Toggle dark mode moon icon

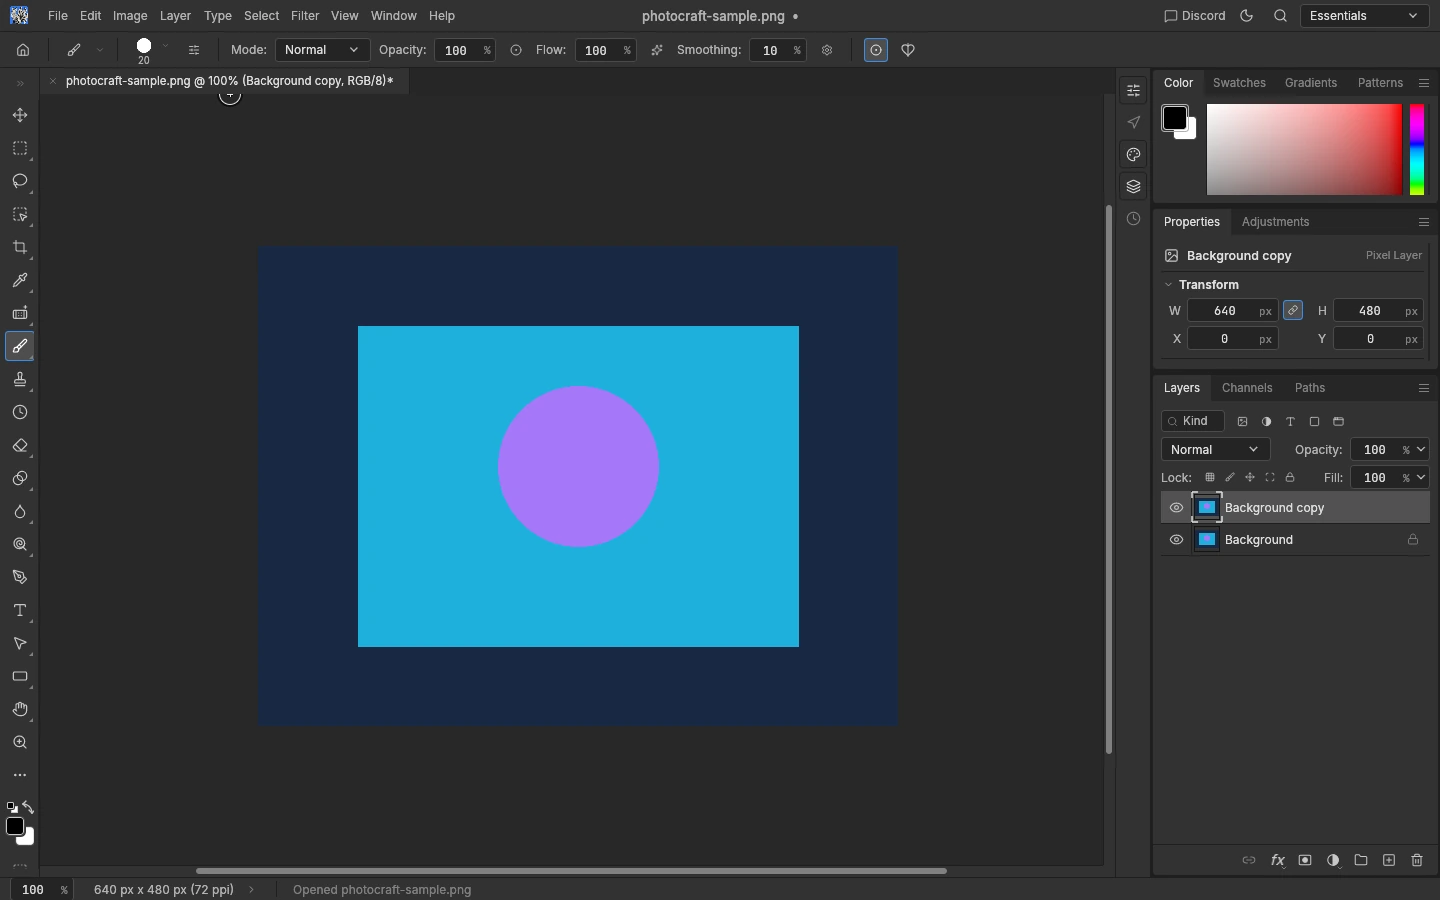[x=1246, y=16]
